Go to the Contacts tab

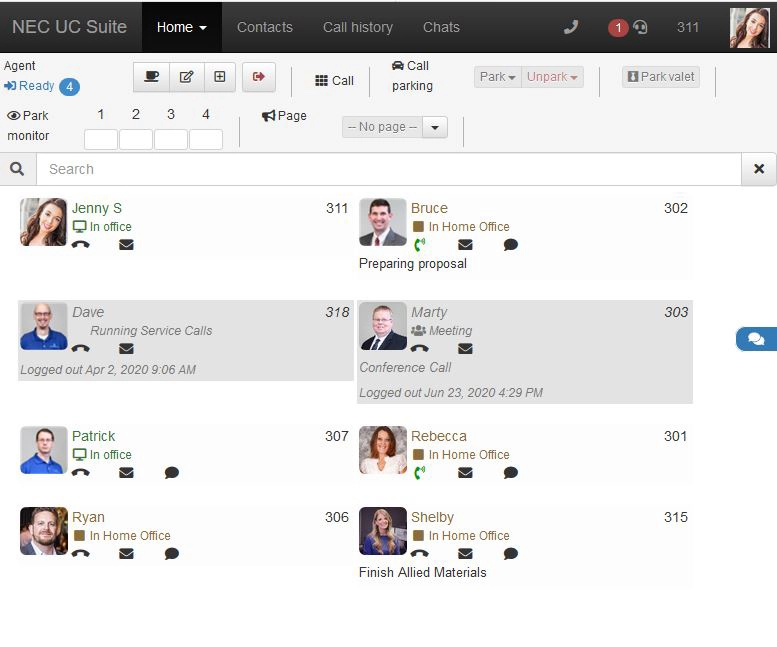point(265,27)
